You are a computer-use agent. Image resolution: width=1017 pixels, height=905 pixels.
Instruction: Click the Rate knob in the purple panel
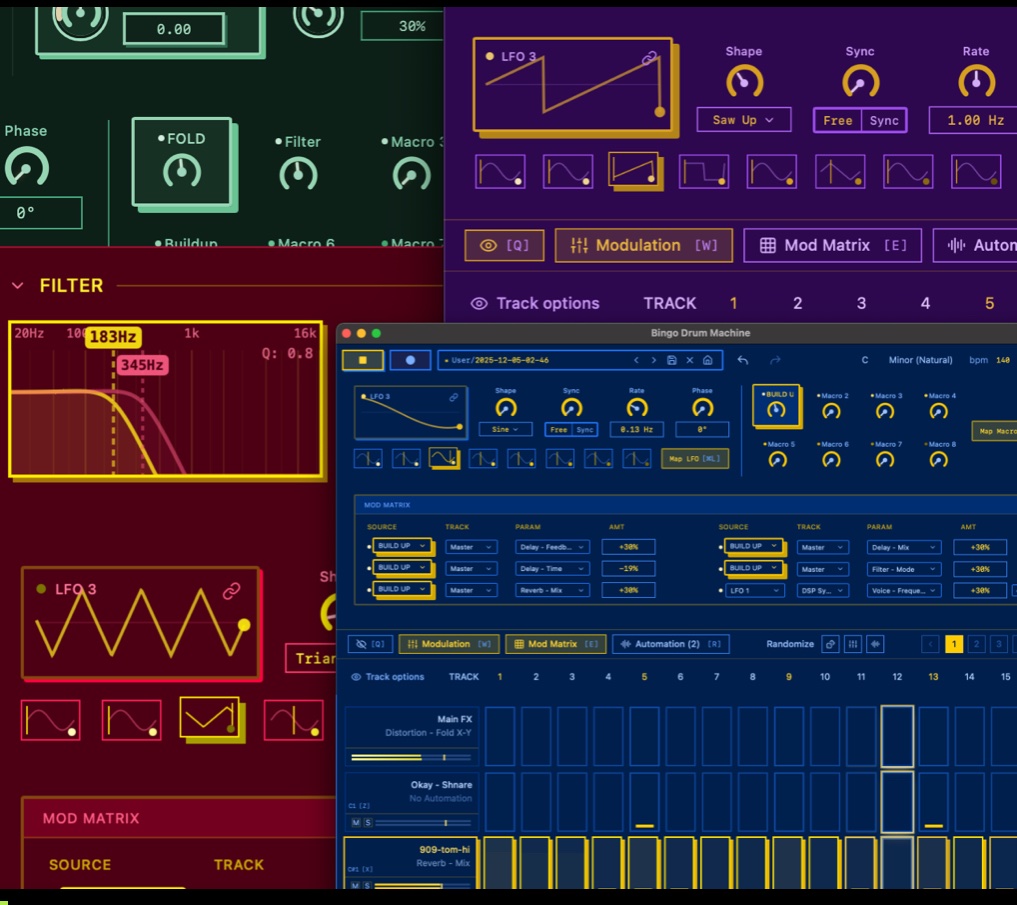click(x=976, y=82)
